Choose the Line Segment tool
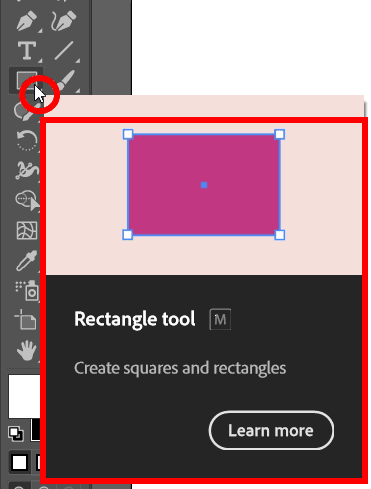371x489 pixels. click(63, 51)
